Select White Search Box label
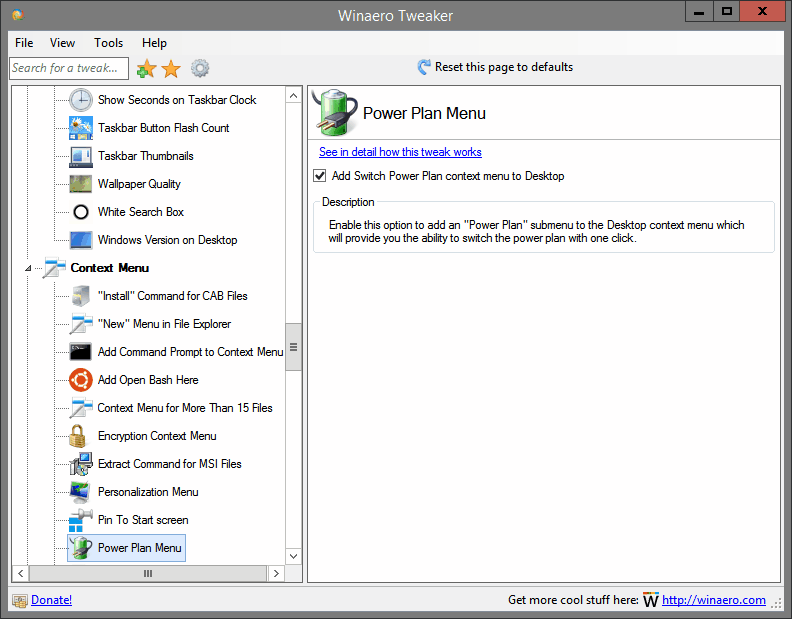 [140, 212]
